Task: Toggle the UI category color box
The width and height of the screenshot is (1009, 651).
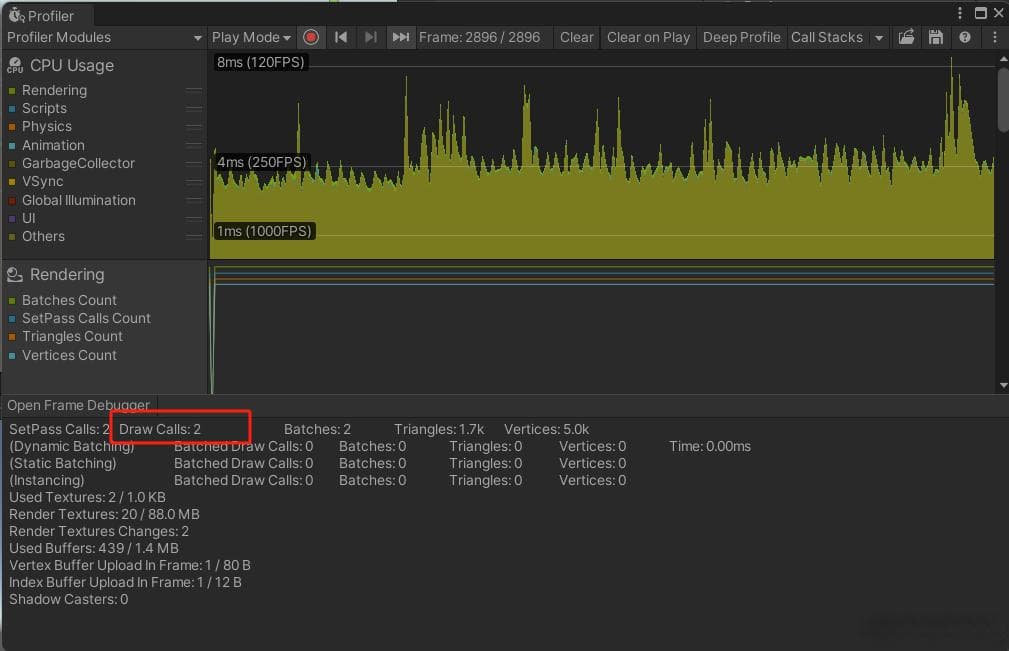Action: tap(12, 219)
